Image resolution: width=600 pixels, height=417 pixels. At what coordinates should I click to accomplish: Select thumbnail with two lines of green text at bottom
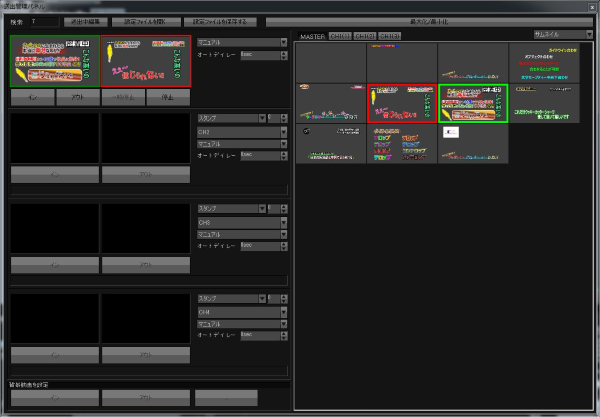click(544, 103)
